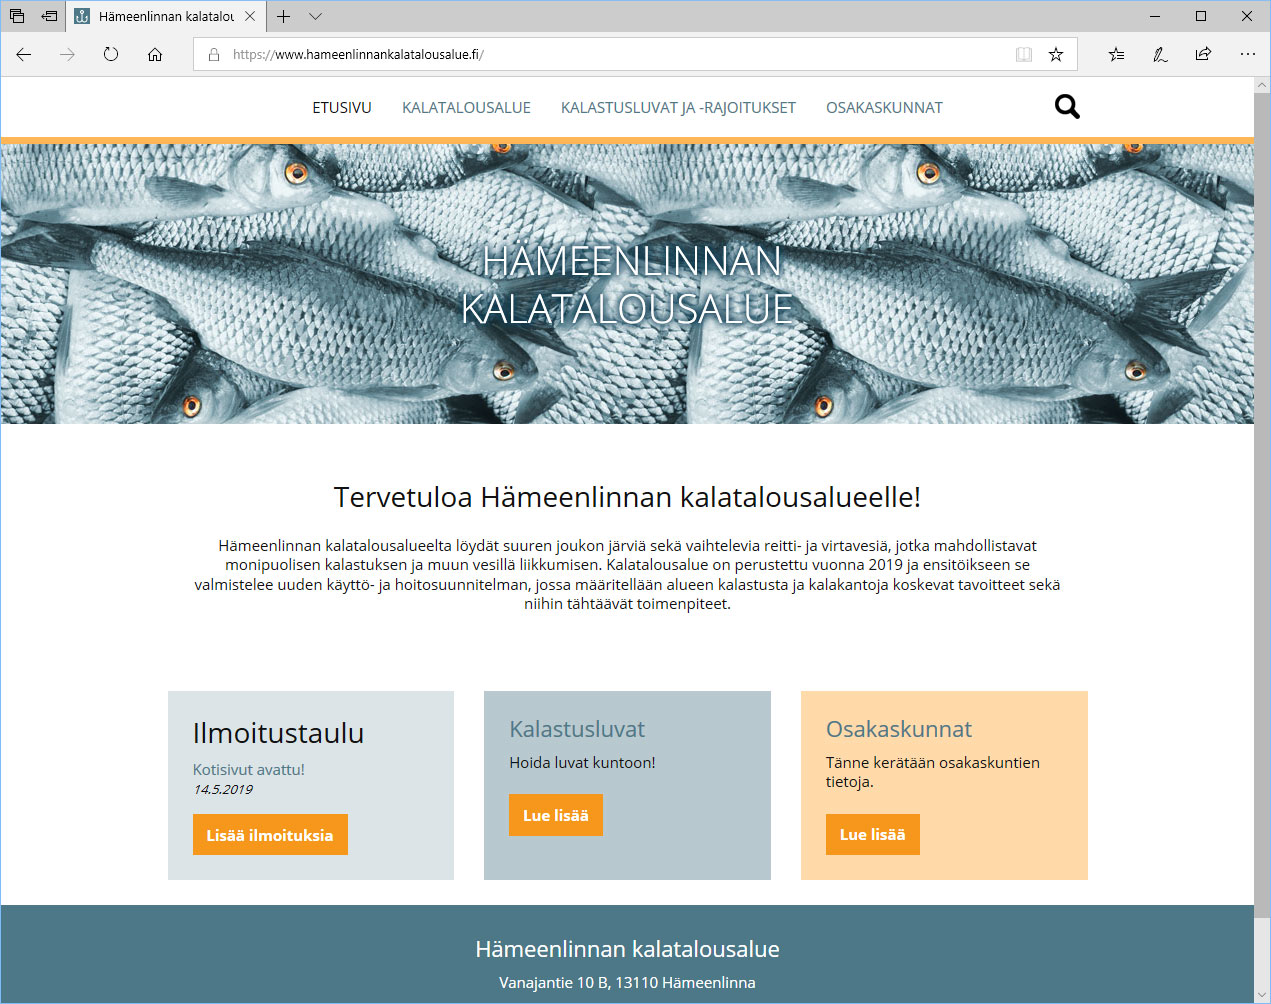Click the Osakaskunnat card heading
This screenshot has height=1004, width=1271.
click(899, 729)
